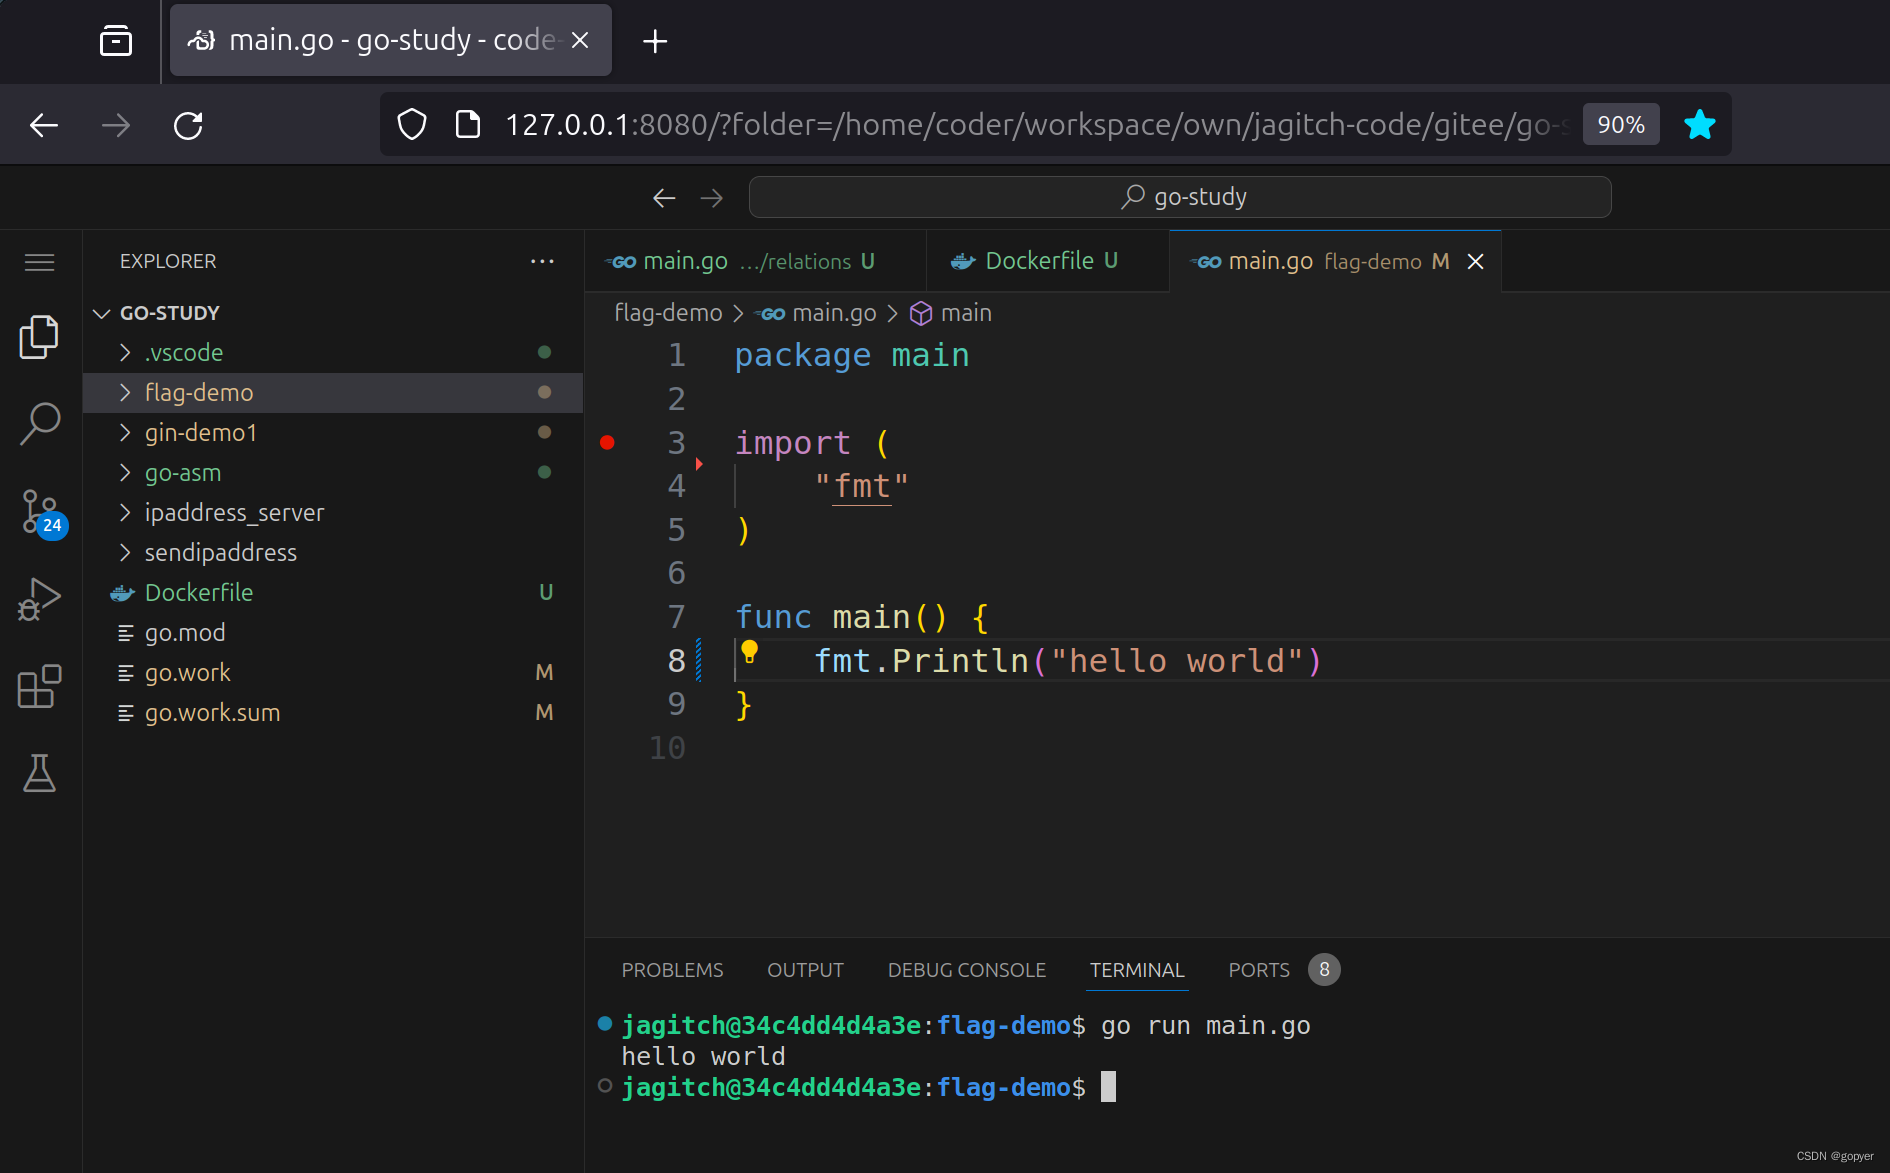1890x1173 pixels.
Task: Expand the flag-demo folder
Action: click(x=125, y=392)
